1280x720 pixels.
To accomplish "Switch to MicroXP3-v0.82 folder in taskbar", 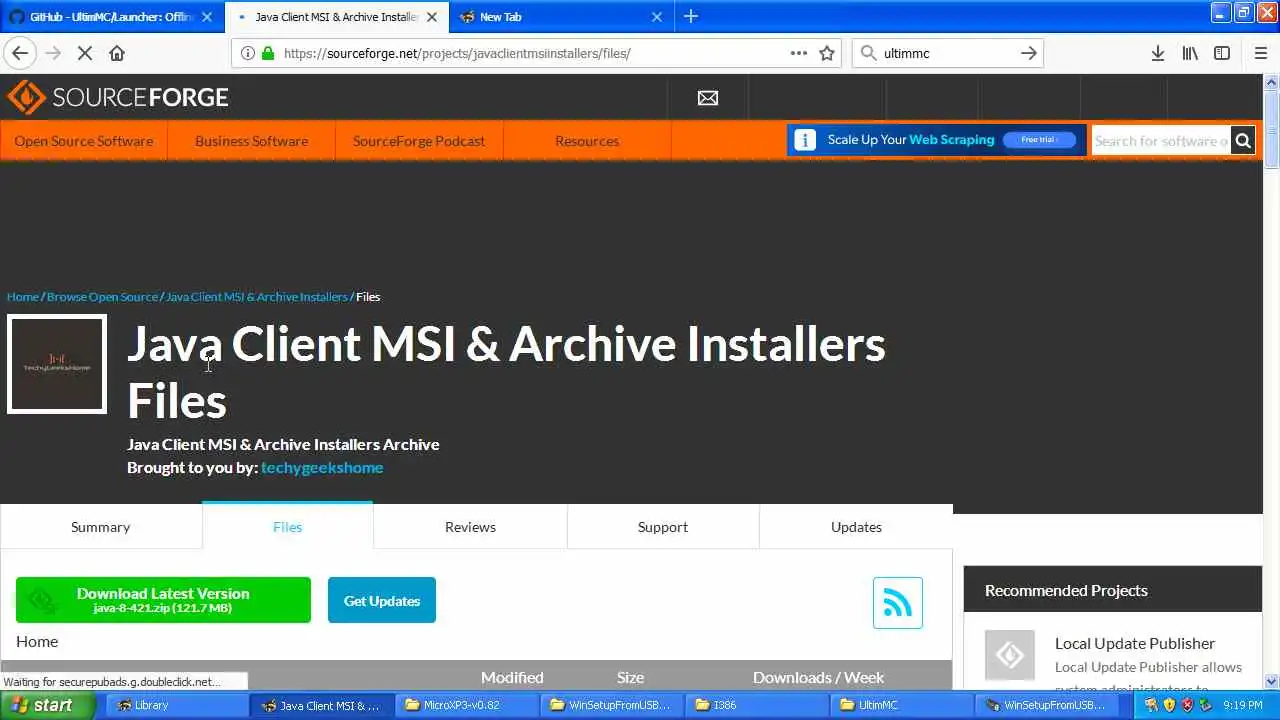I will point(468,705).
